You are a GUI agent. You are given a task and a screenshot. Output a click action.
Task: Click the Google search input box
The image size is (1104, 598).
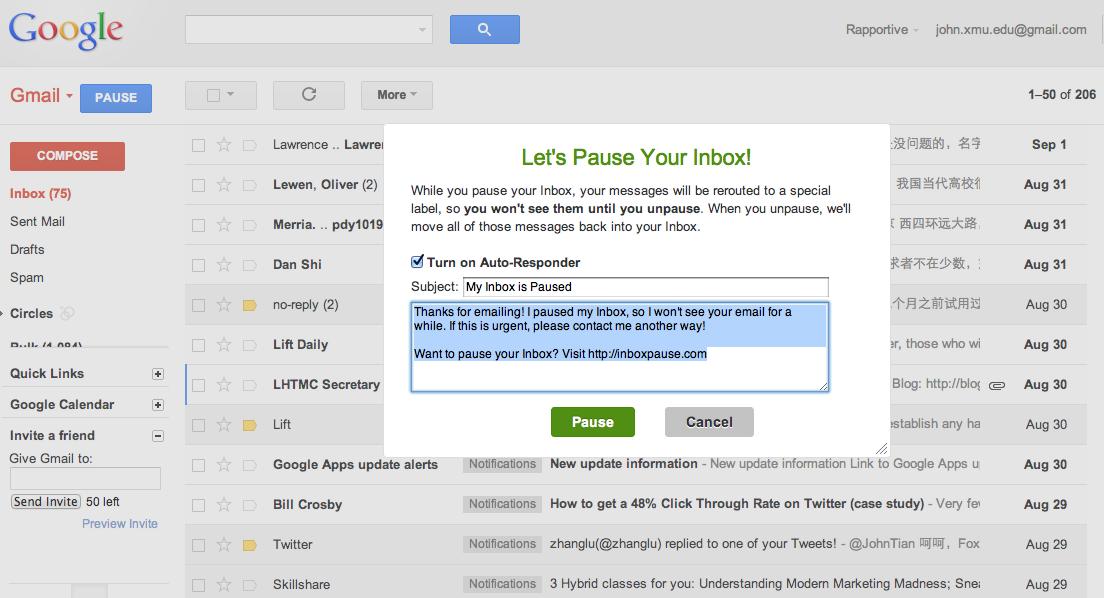(308, 30)
